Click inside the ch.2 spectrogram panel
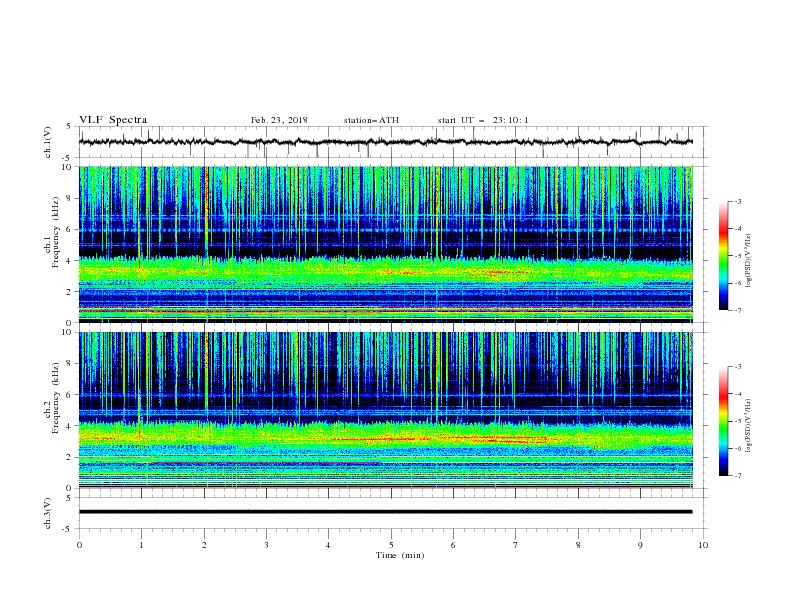The height and width of the screenshot is (612, 792). click(386, 410)
